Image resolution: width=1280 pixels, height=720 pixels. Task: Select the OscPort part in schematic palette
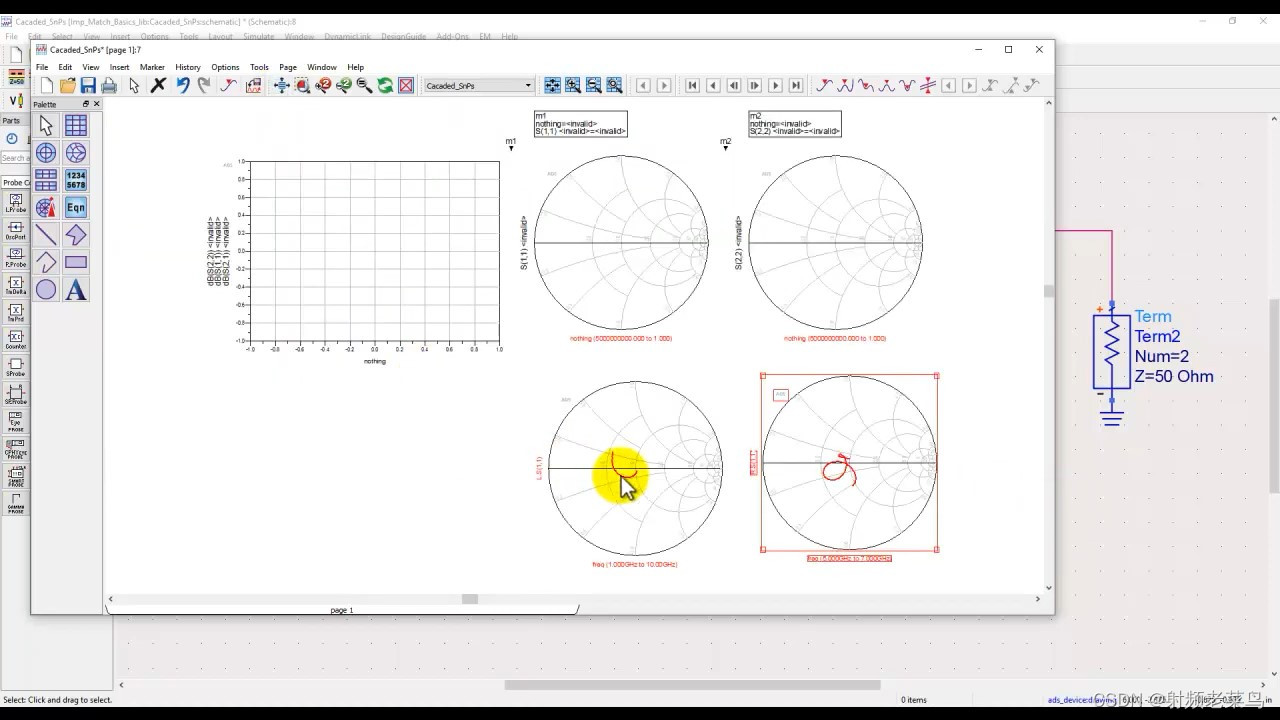[15, 231]
